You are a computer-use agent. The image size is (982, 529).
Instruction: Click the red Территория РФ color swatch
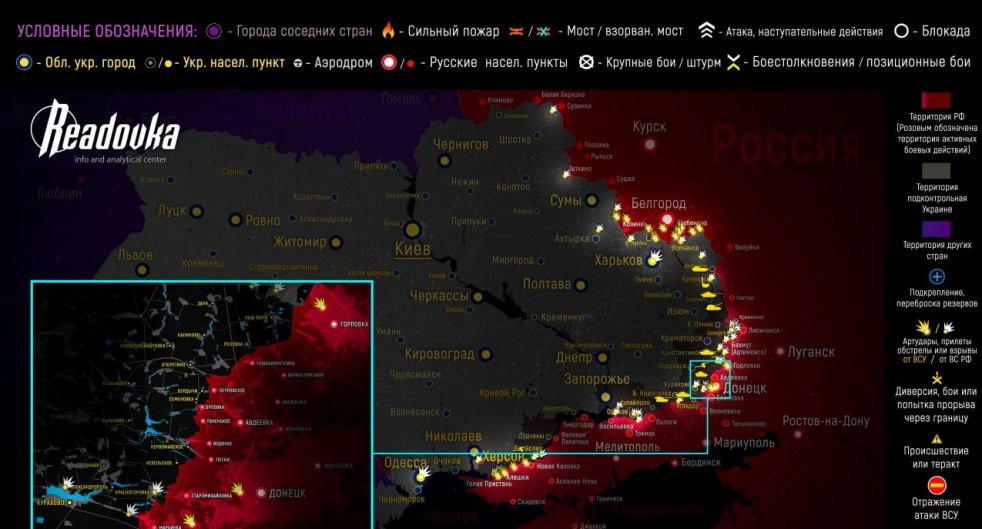click(x=936, y=100)
